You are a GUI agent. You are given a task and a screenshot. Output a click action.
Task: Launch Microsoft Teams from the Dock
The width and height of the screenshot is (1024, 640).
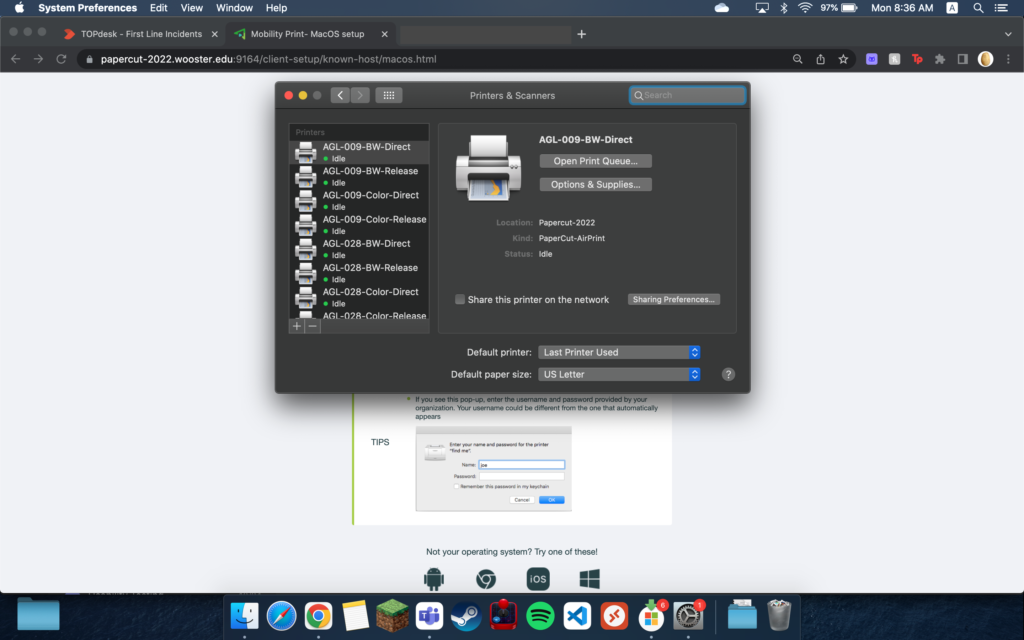[429, 617]
